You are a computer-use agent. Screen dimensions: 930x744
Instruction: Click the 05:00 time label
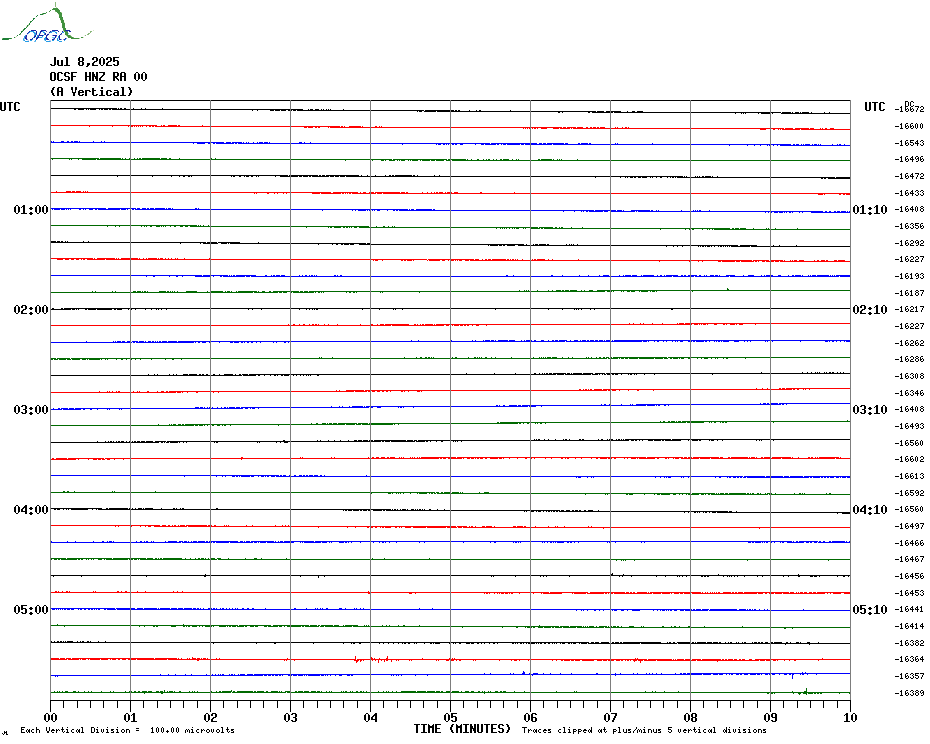tap(31, 610)
